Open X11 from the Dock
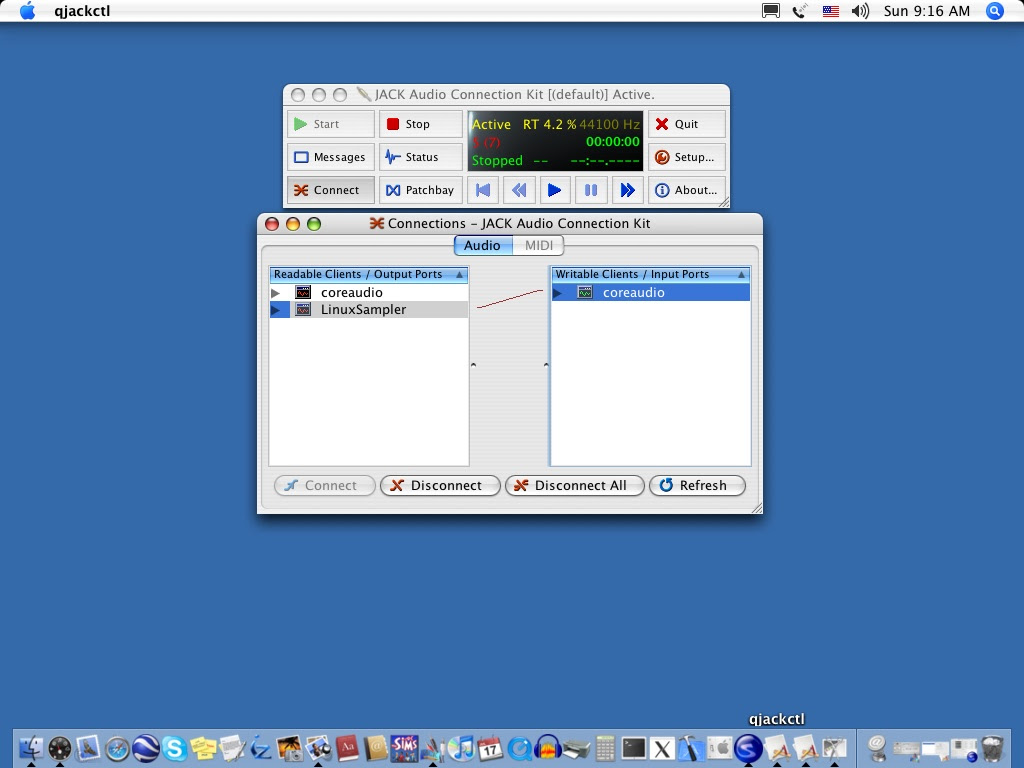1024x768 pixels. 663,748
